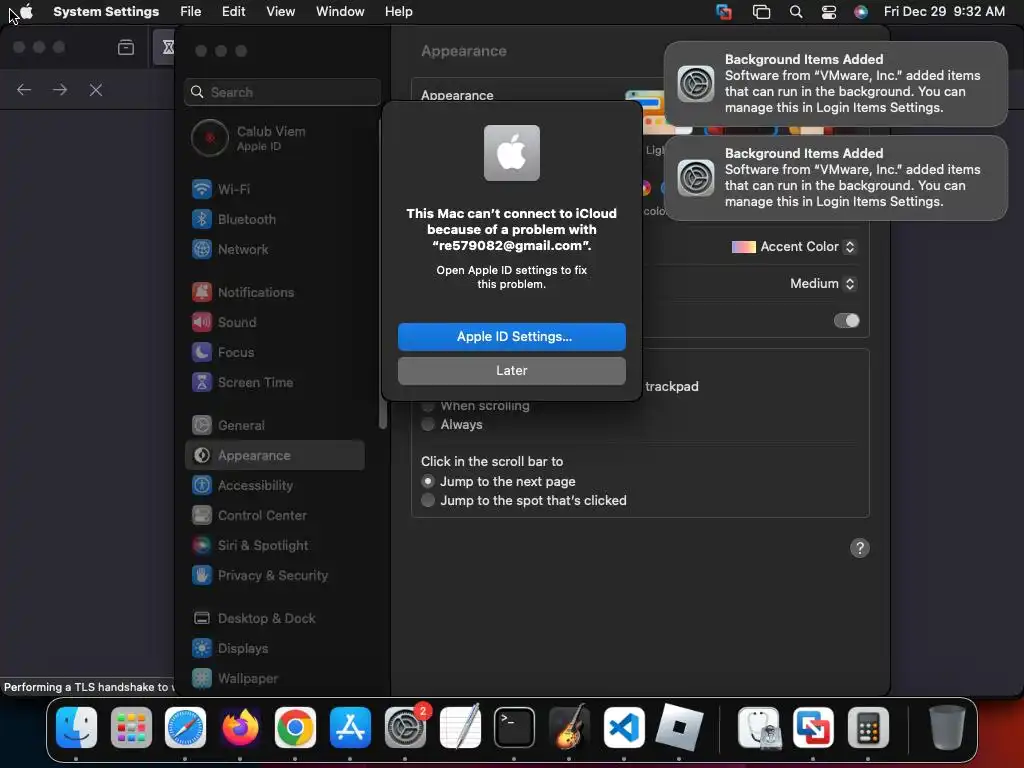
Task: Go forward in the background browser window
Action: pos(60,89)
